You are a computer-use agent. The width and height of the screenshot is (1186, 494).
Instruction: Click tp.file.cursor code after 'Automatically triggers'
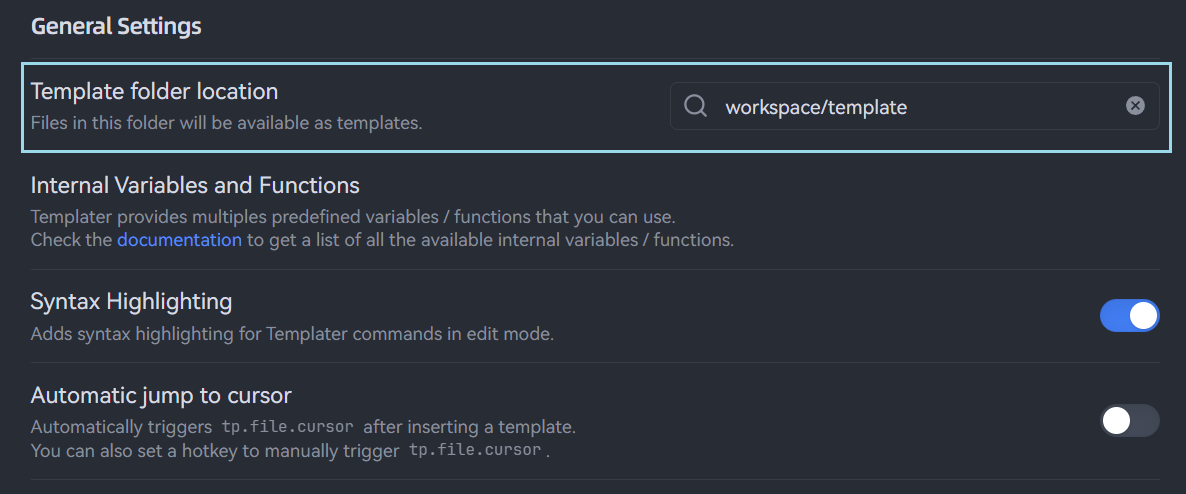click(287, 427)
